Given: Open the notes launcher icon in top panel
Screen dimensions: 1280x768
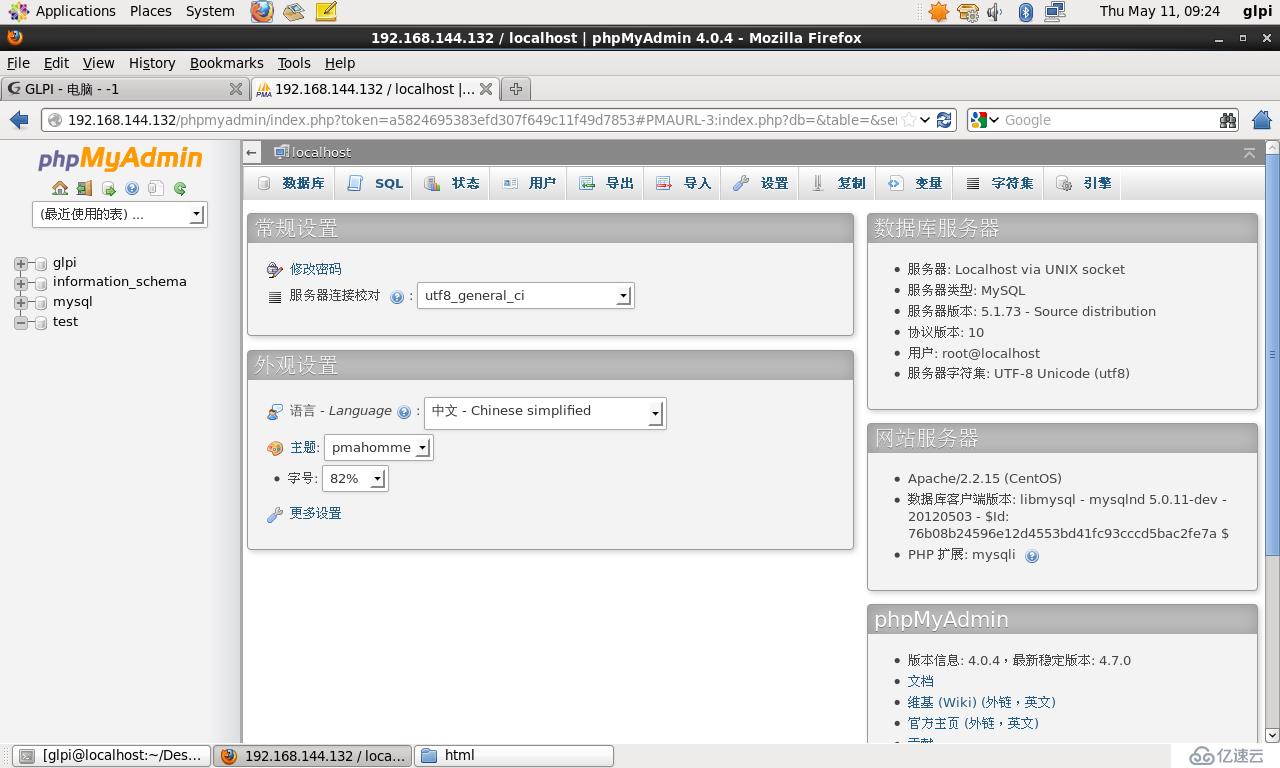Looking at the screenshot, I should point(325,11).
